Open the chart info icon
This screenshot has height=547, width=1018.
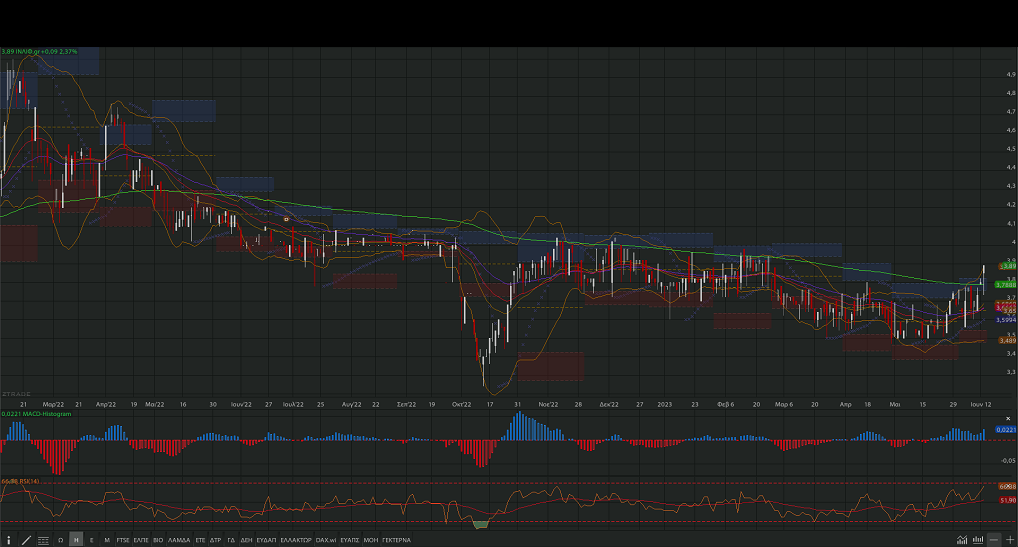[8, 540]
